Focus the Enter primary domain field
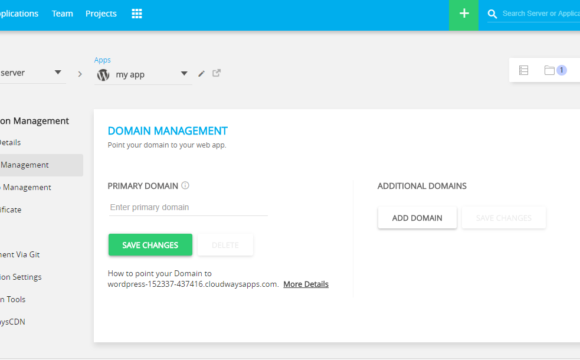The width and height of the screenshot is (580, 360). click(x=188, y=207)
